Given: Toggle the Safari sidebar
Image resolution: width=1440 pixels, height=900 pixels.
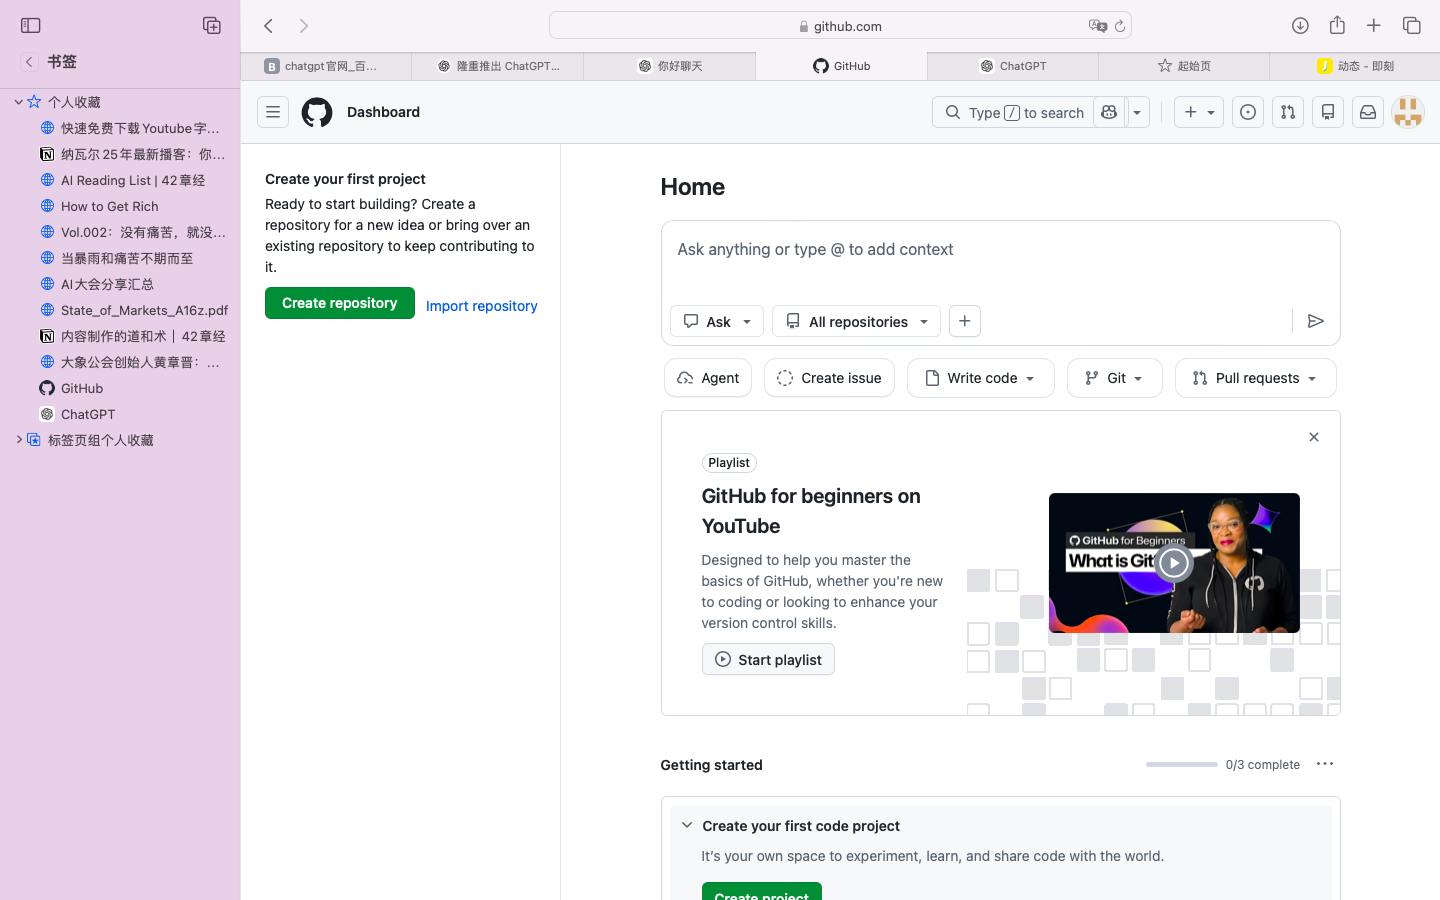Looking at the screenshot, I should coord(31,26).
